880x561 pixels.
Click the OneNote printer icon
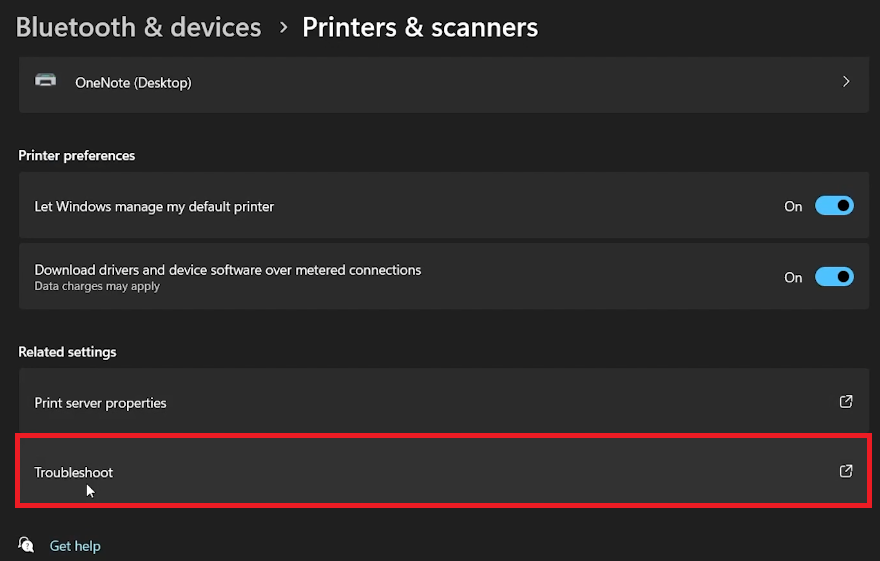point(46,81)
